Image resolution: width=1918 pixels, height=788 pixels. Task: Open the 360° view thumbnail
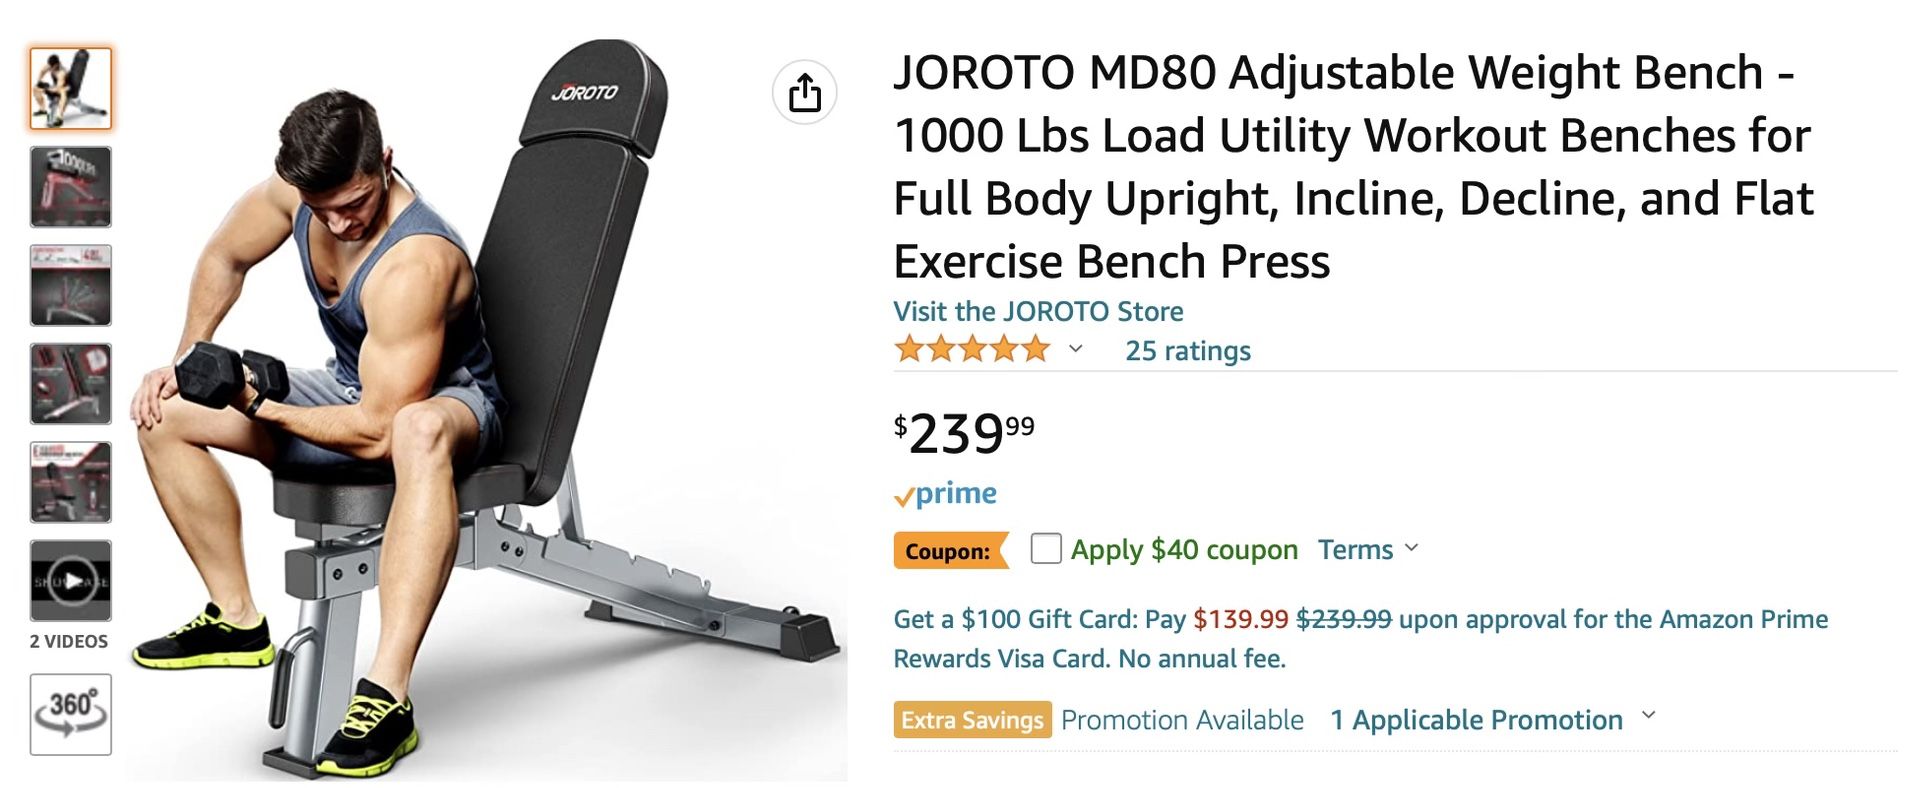pos(70,714)
